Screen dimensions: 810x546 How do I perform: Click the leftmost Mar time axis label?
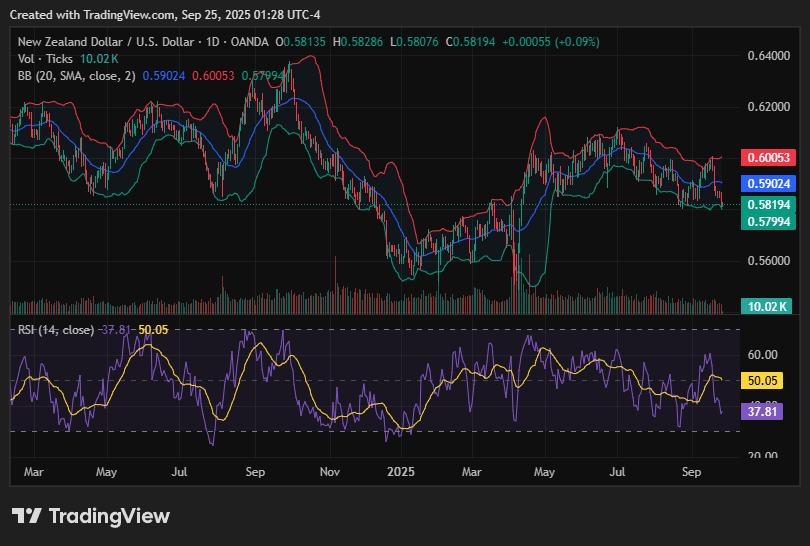pos(34,472)
